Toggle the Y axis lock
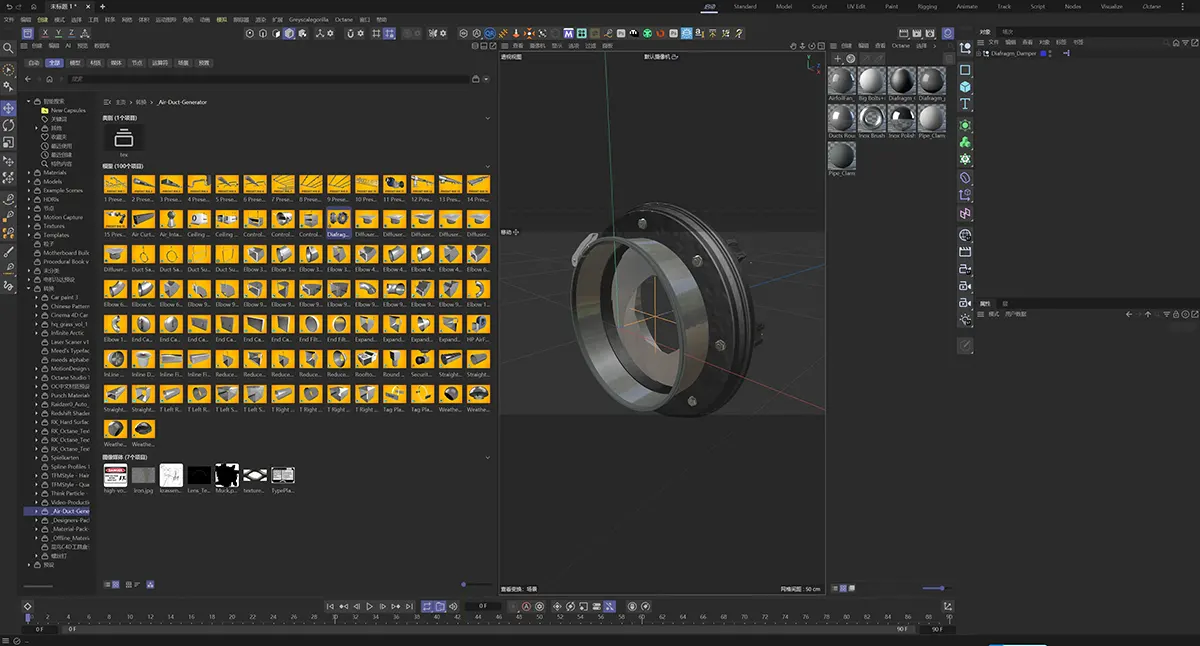Image resolution: width=1200 pixels, height=646 pixels. coord(59,33)
